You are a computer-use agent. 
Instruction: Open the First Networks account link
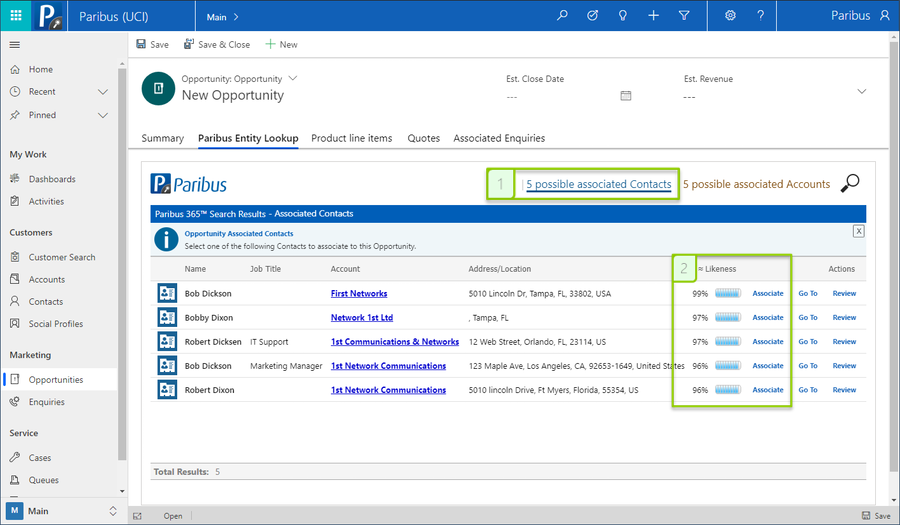tap(359, 293)
